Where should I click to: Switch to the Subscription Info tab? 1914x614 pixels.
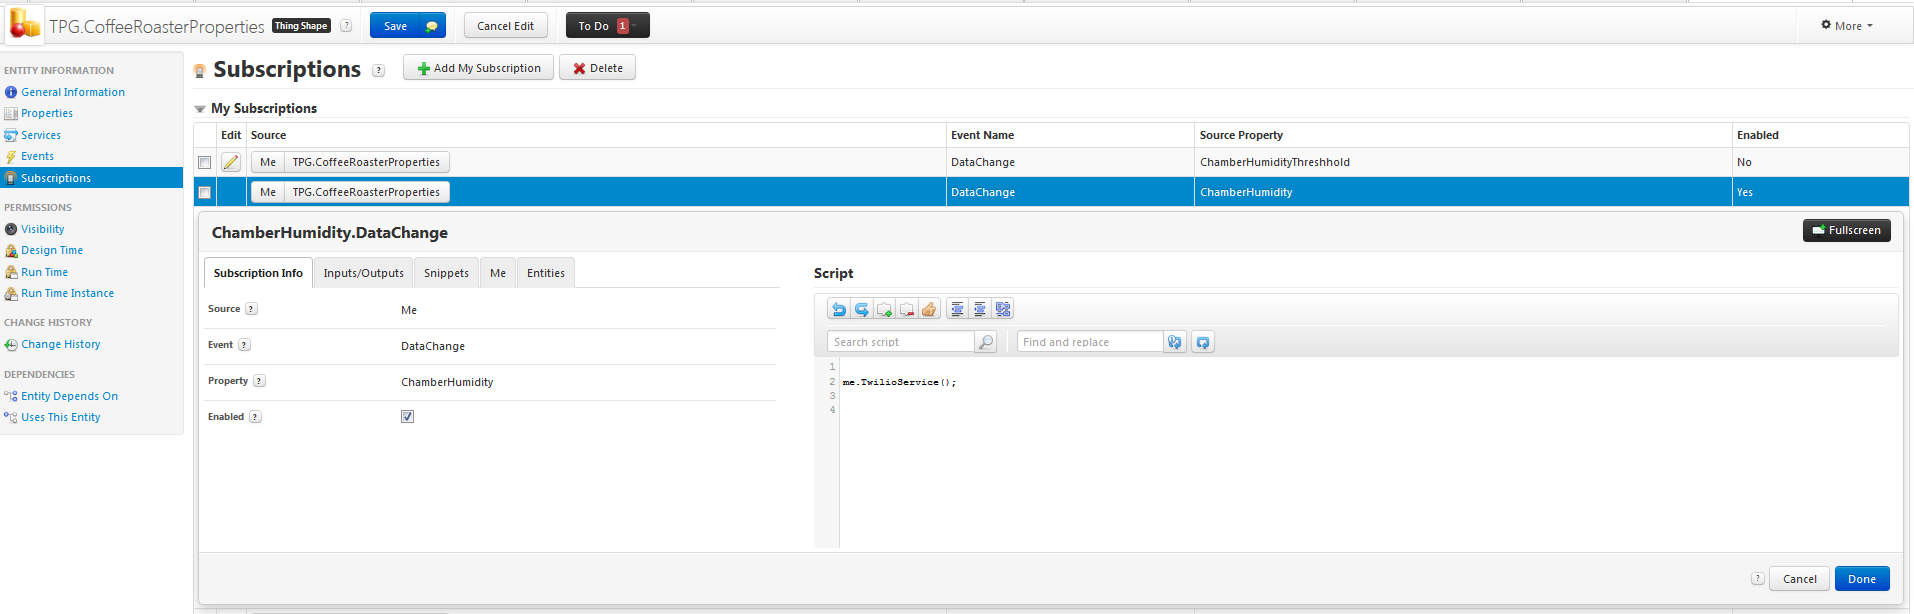(258, 273)
